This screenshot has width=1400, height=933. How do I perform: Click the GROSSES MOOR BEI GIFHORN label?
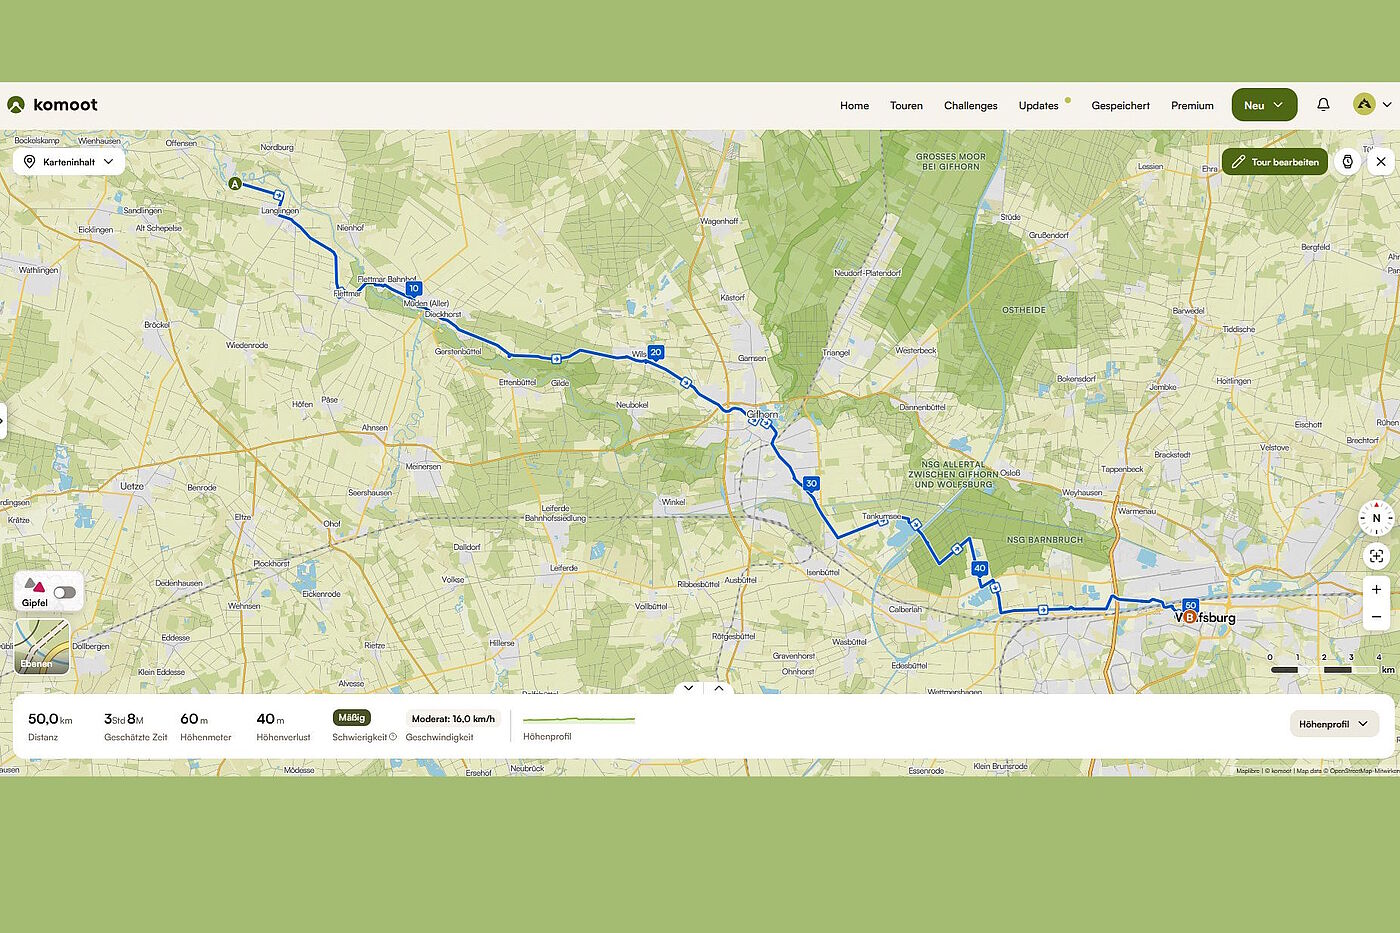[951, 162]
